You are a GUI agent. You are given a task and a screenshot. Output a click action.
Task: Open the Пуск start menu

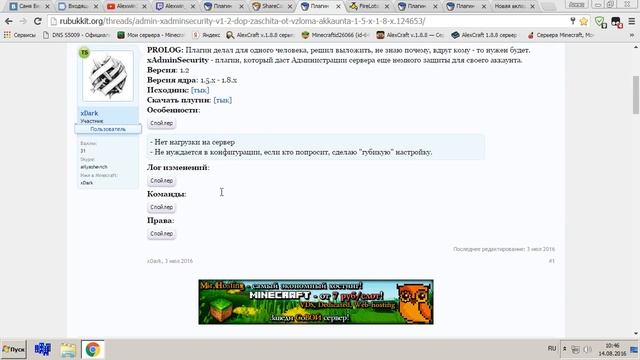pyautogui.click(x=13, y=350)
